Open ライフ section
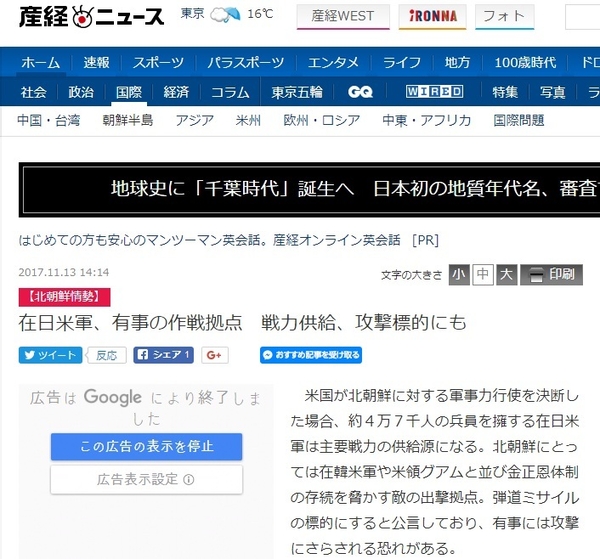Viewport: 600px width, 559px height. coord(402,62)
